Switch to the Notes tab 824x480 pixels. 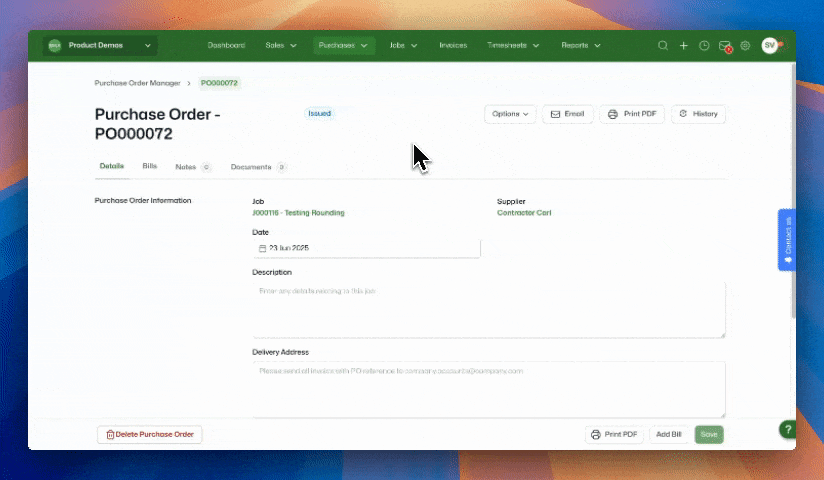pyautogui.click(x=192, y=167)
